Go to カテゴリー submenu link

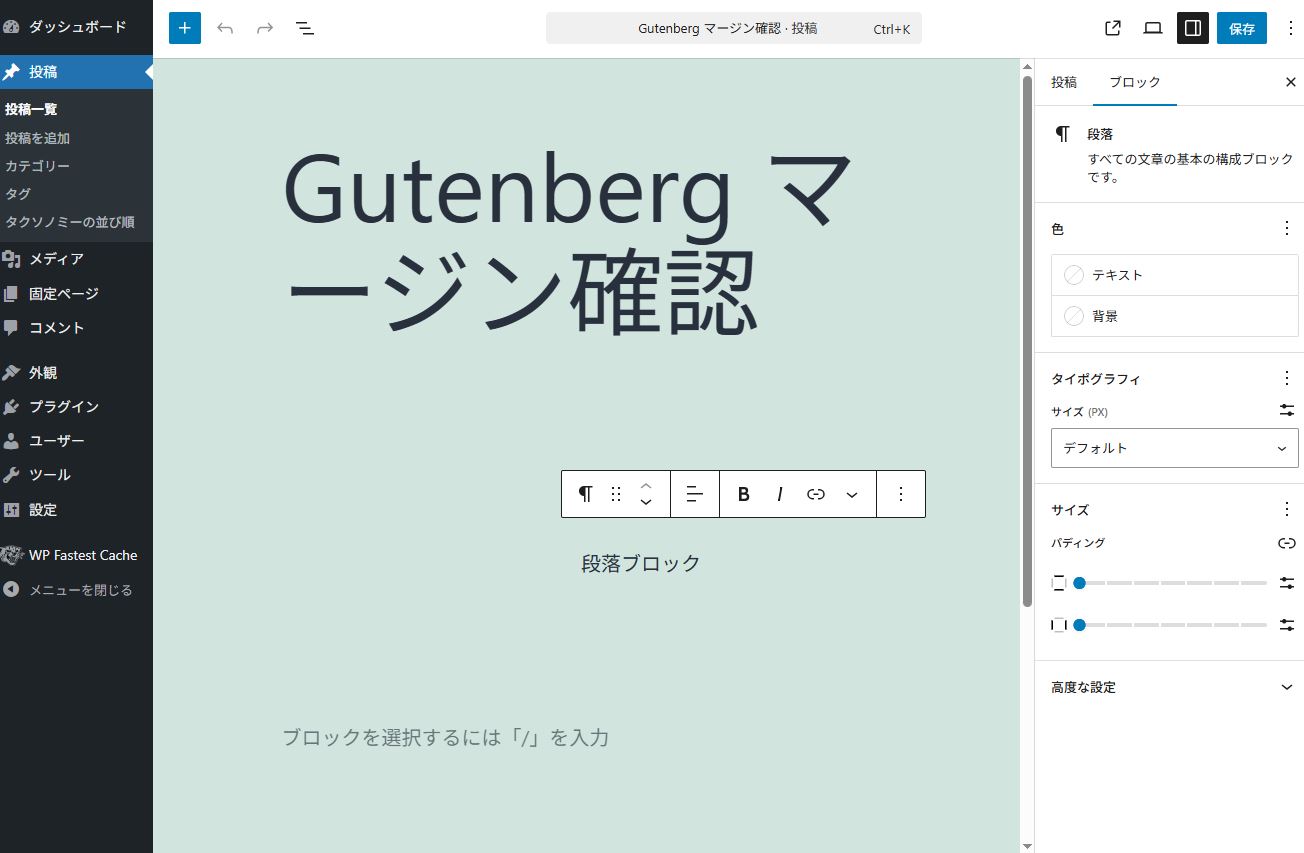tap(37, 166)
